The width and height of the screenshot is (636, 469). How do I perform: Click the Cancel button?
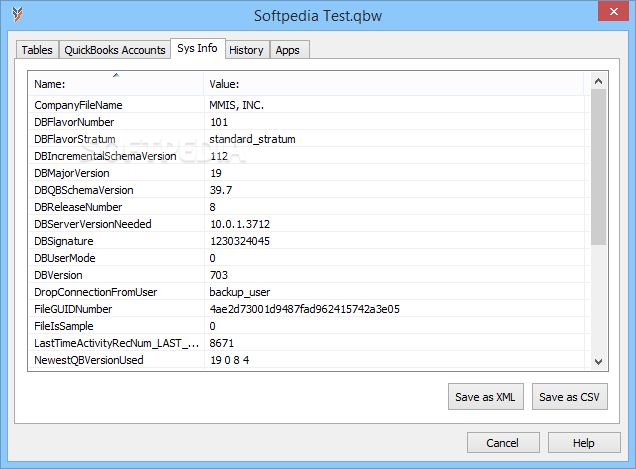coord(503,443)
